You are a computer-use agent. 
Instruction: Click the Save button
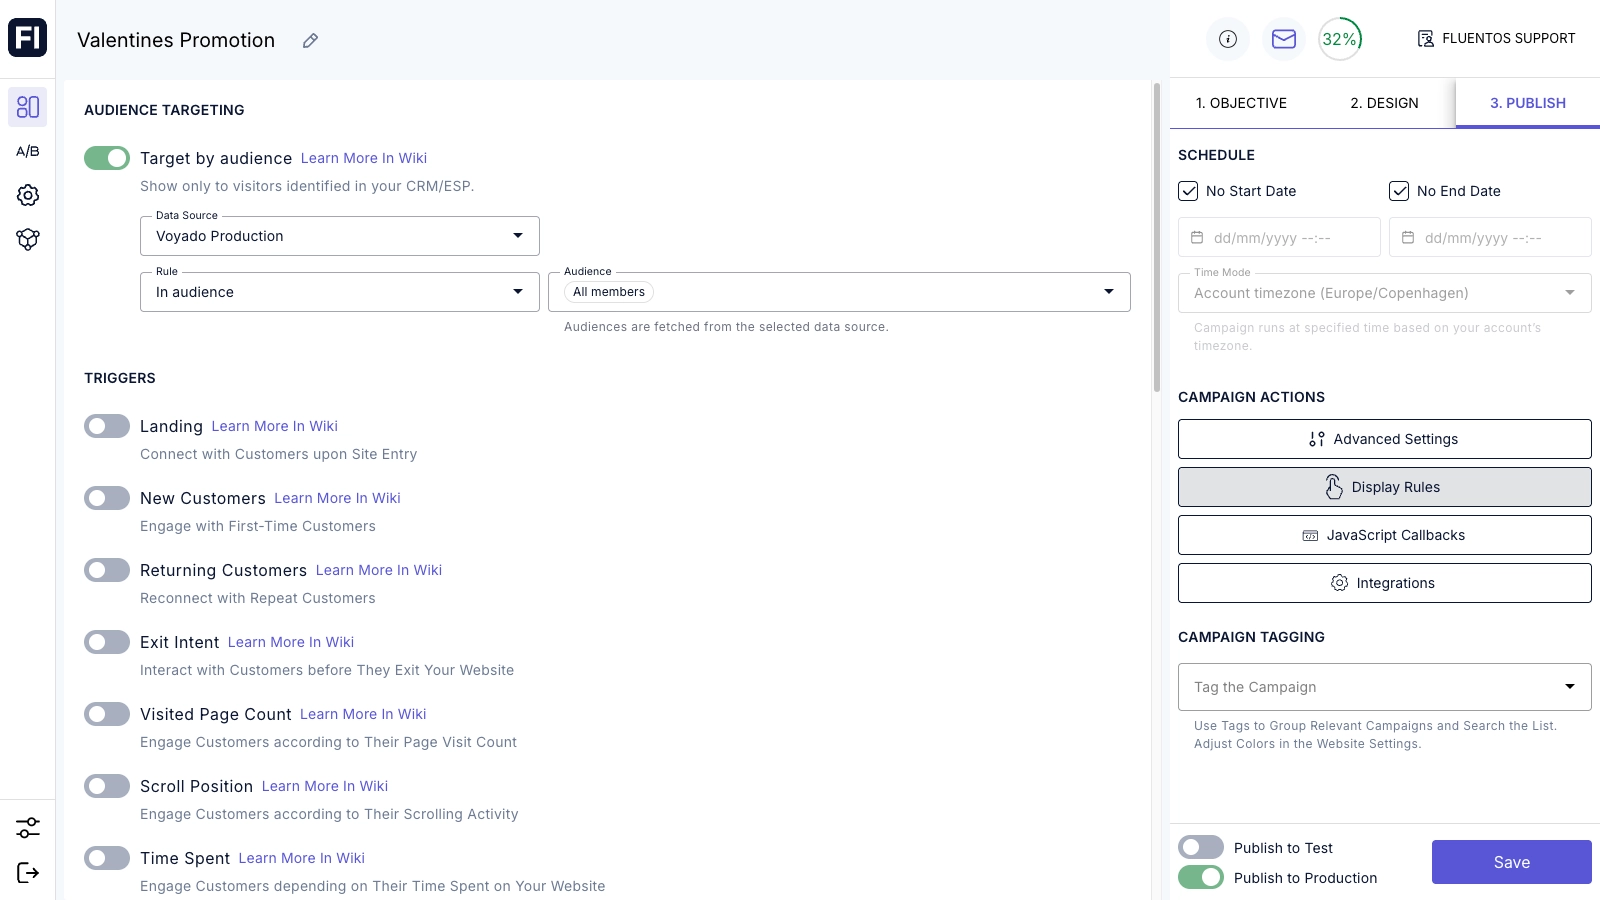[x=1512, y=862]
